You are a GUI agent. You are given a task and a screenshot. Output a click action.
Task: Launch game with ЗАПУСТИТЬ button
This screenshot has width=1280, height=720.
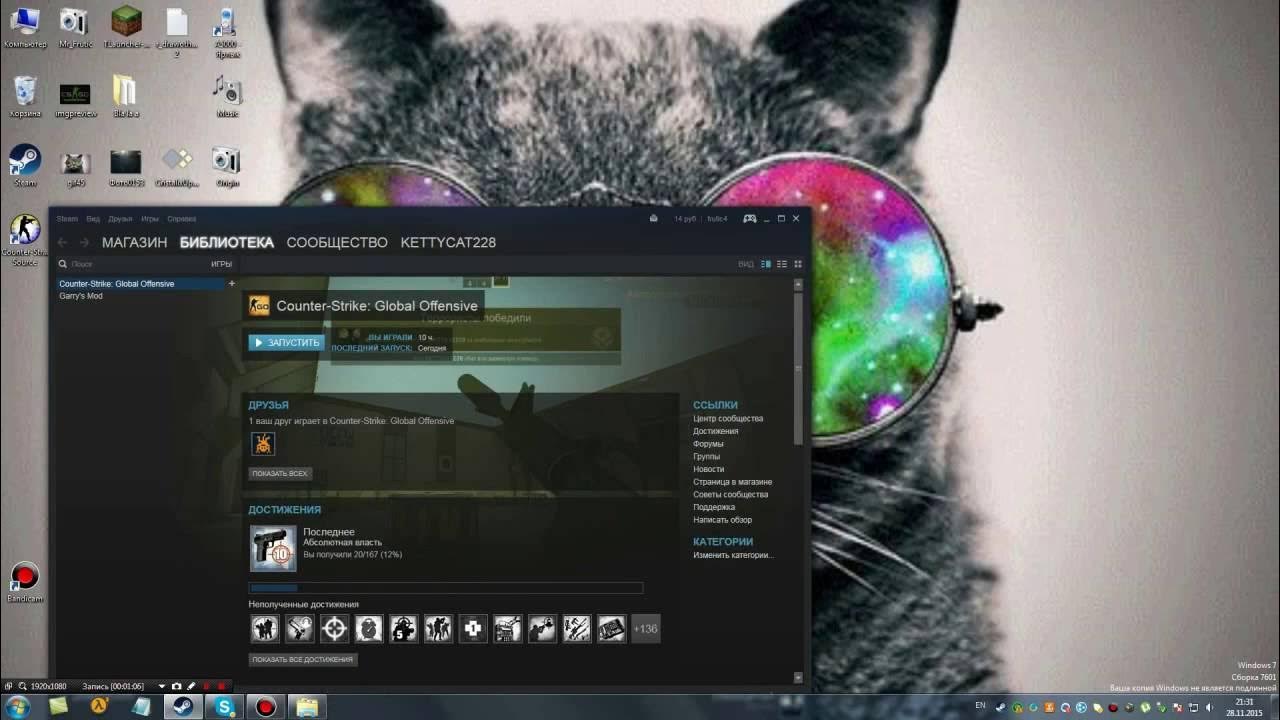click(287, 342)
